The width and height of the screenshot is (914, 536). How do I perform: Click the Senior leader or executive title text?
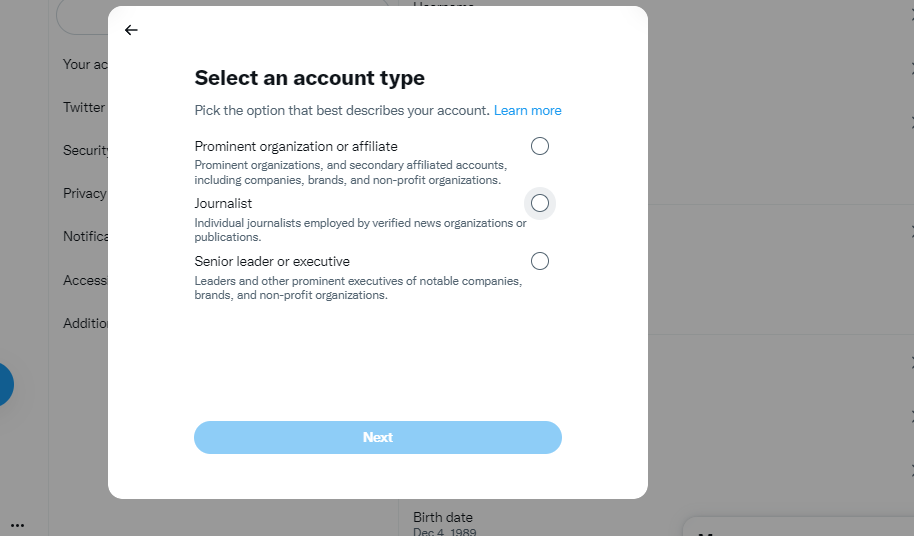pos(272,262)
